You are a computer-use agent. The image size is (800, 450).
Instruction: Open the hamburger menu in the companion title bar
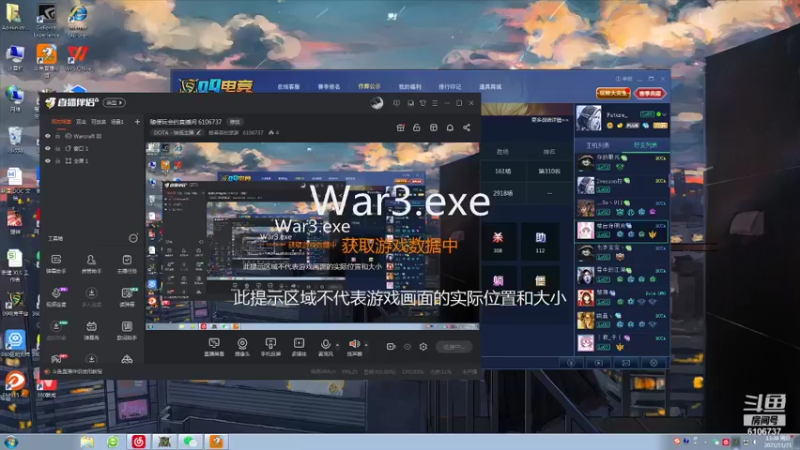(x=435, y=103)
